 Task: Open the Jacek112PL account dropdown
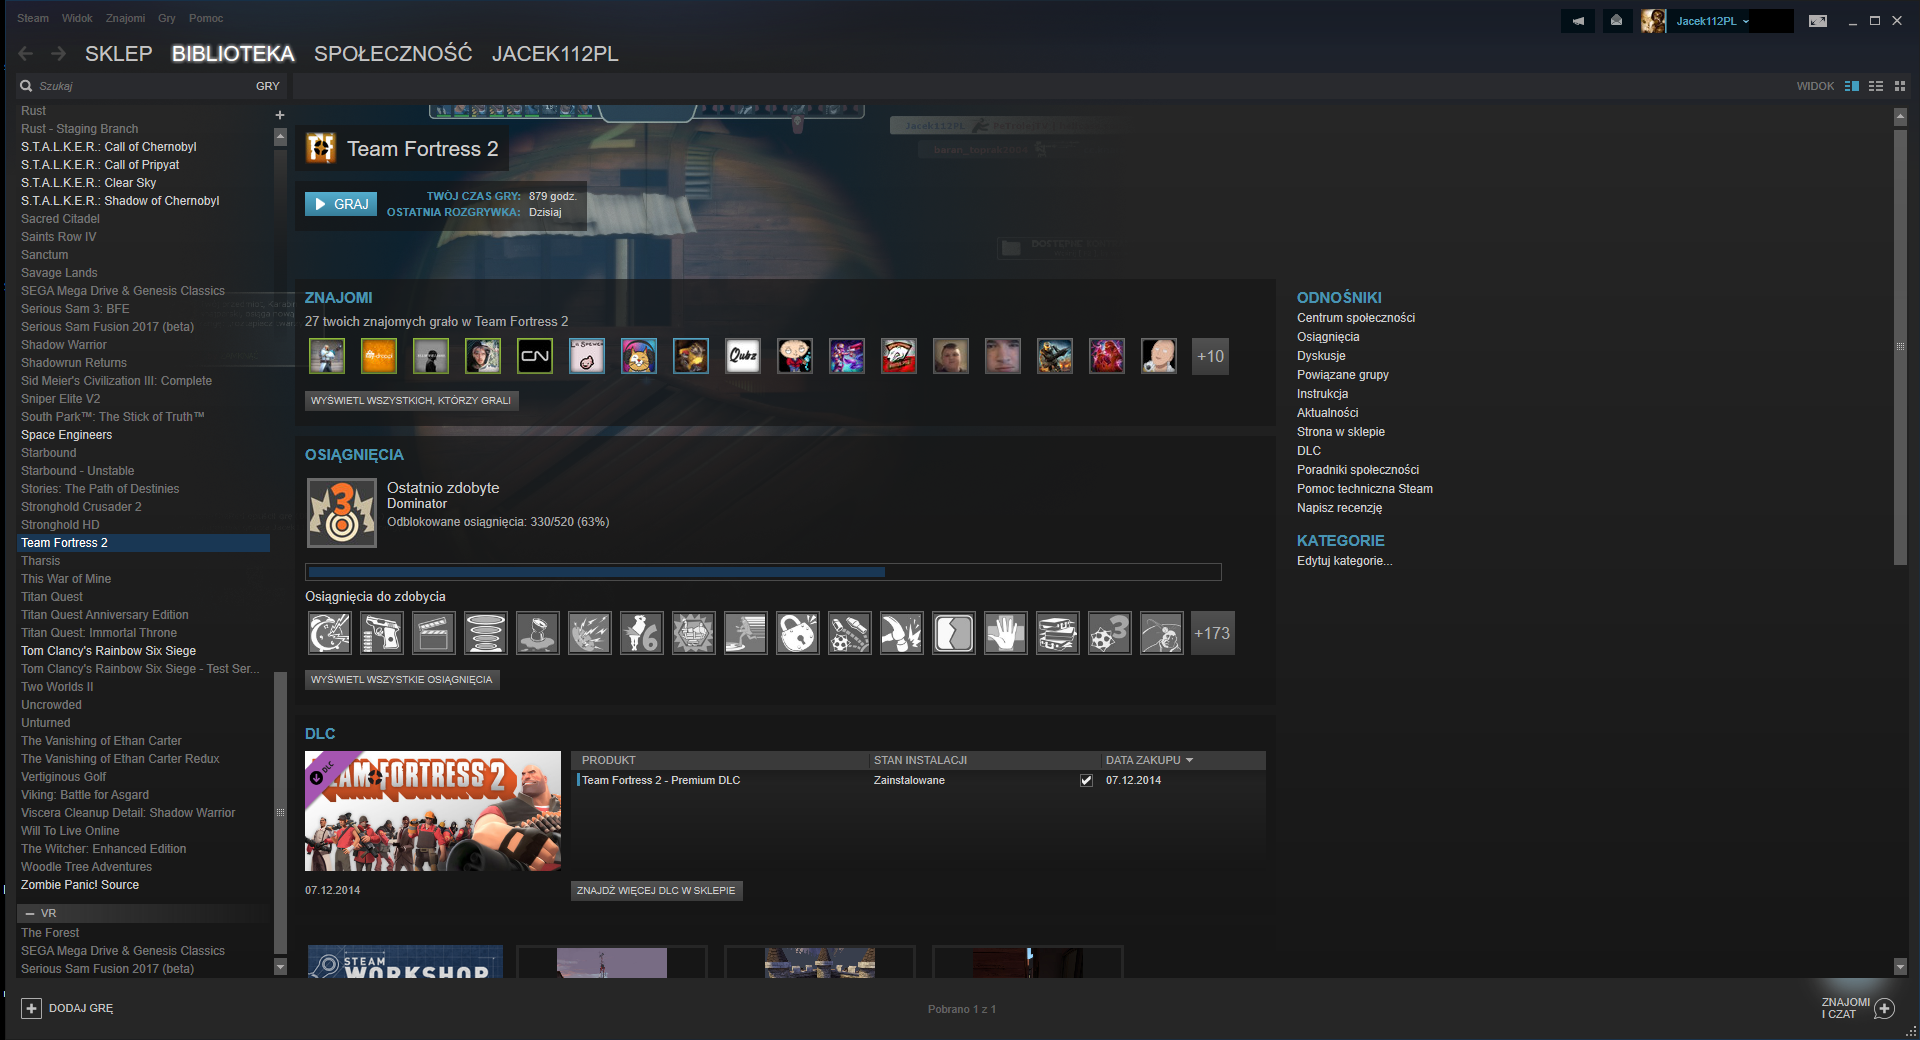(x=1712, y=21)
